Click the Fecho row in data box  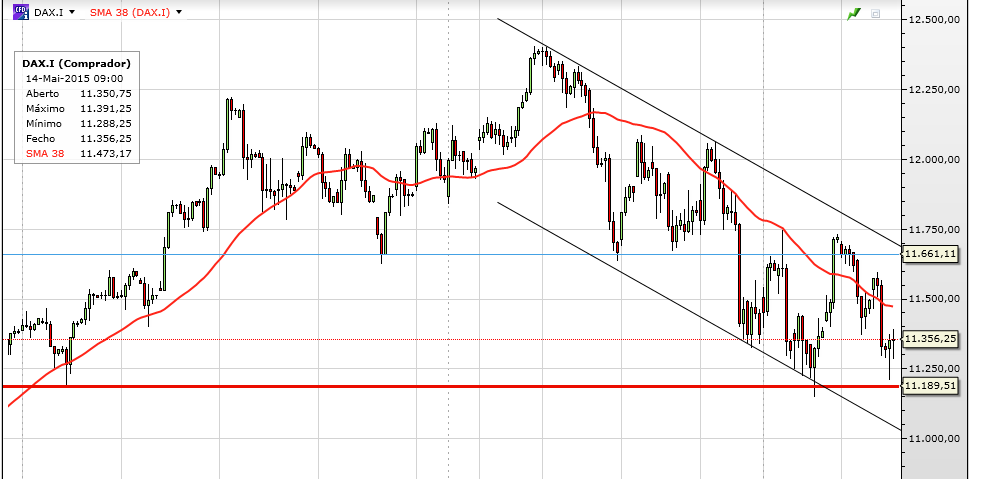pos(76,138)
